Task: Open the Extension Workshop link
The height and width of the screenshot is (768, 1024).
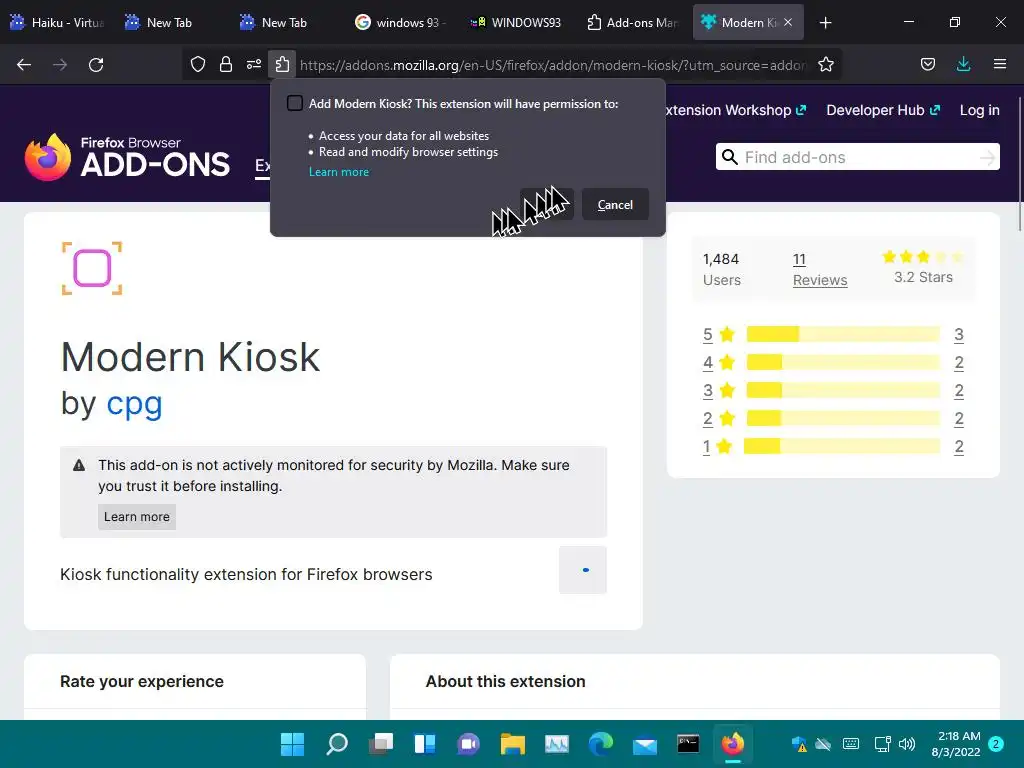Action: 735,110
